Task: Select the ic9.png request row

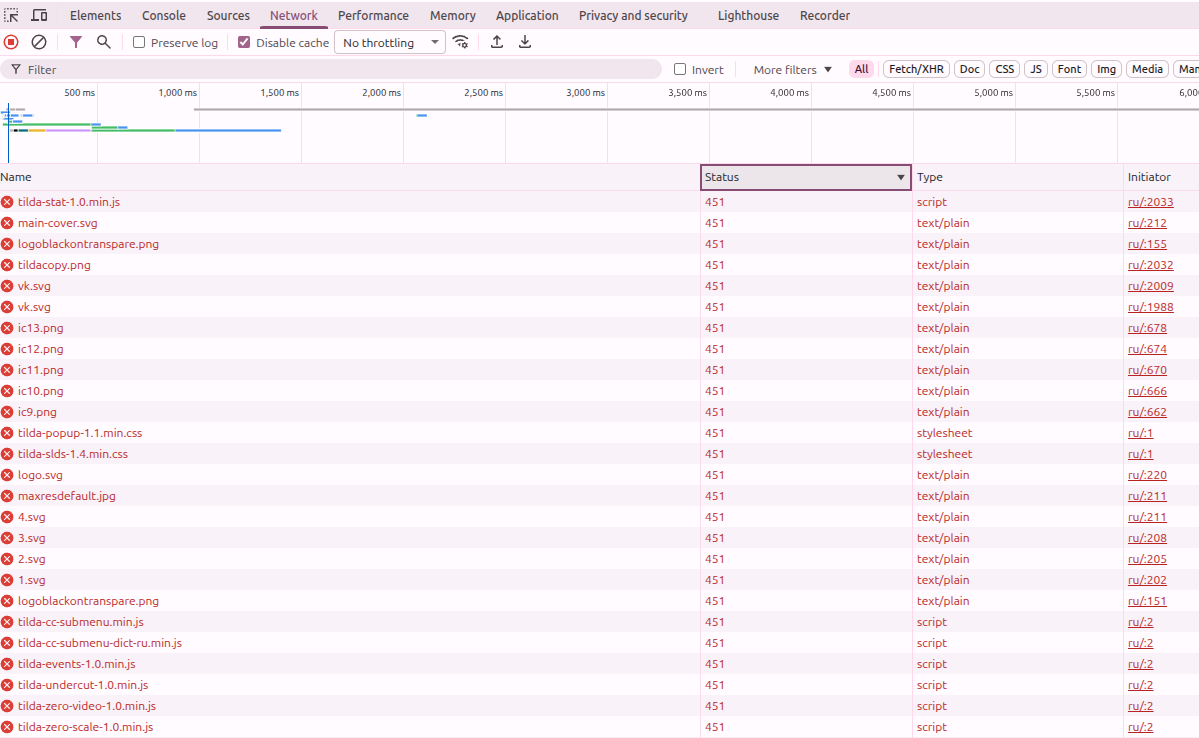Action: point(600,412)
